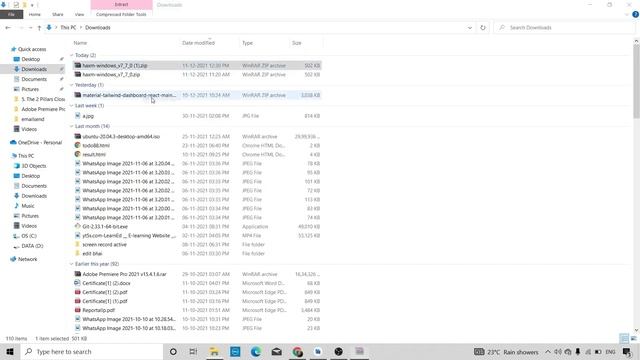The height and width of the screenshot is (360, 640).
Task: Collapse the Last month group
Action: click(x=72, y=126)
